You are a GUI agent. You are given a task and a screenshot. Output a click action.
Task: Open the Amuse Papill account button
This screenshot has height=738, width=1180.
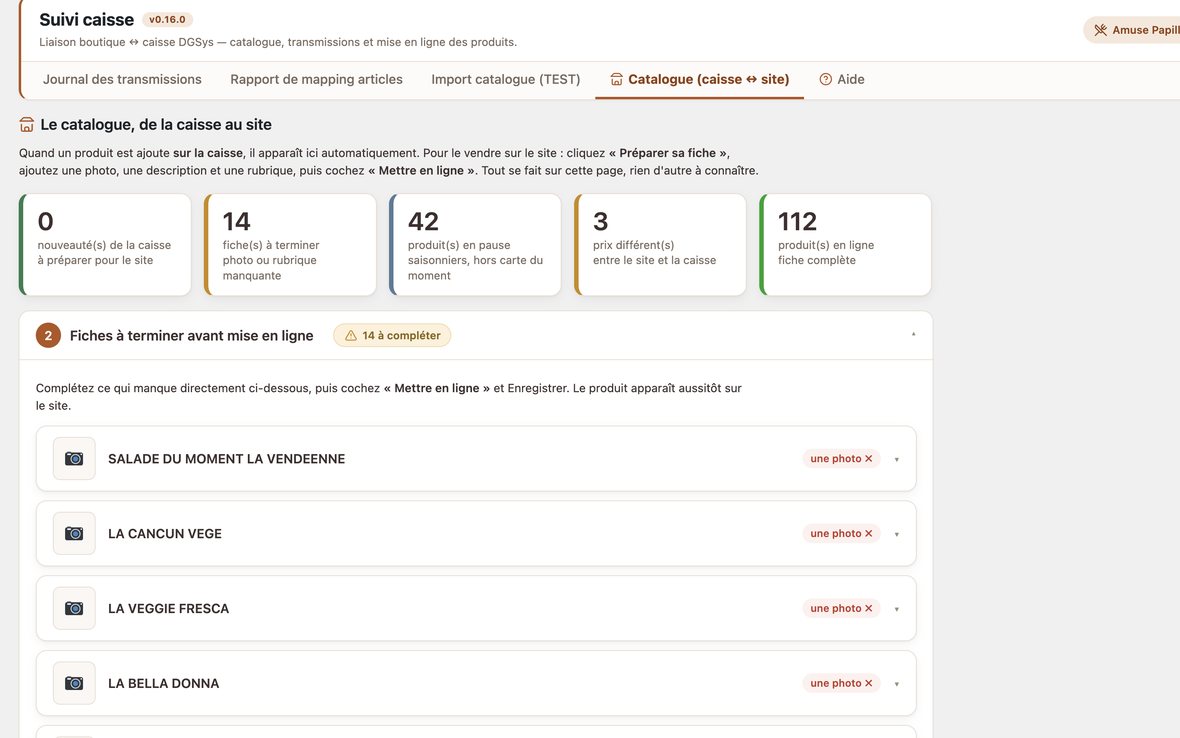(1132, 30)
